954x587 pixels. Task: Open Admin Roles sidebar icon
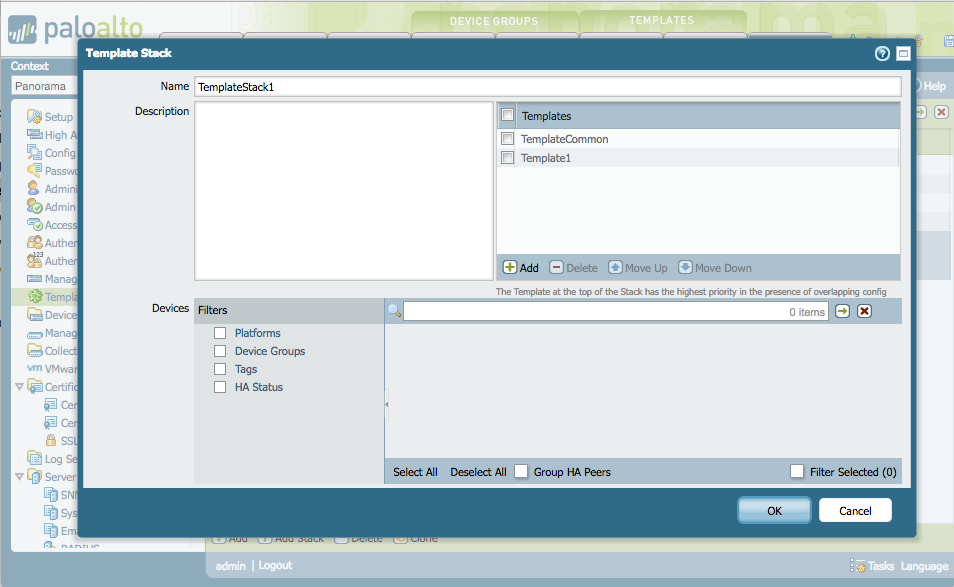[x=35, y=206]
